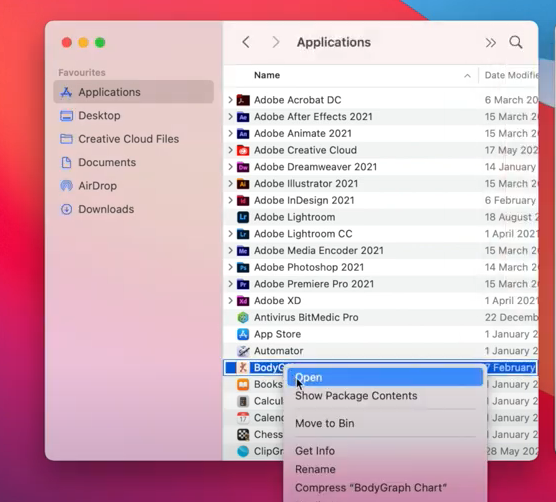Click the Adobe After Effects 2021 icon
Screen dimensions: 556x502
coord(243,117)
